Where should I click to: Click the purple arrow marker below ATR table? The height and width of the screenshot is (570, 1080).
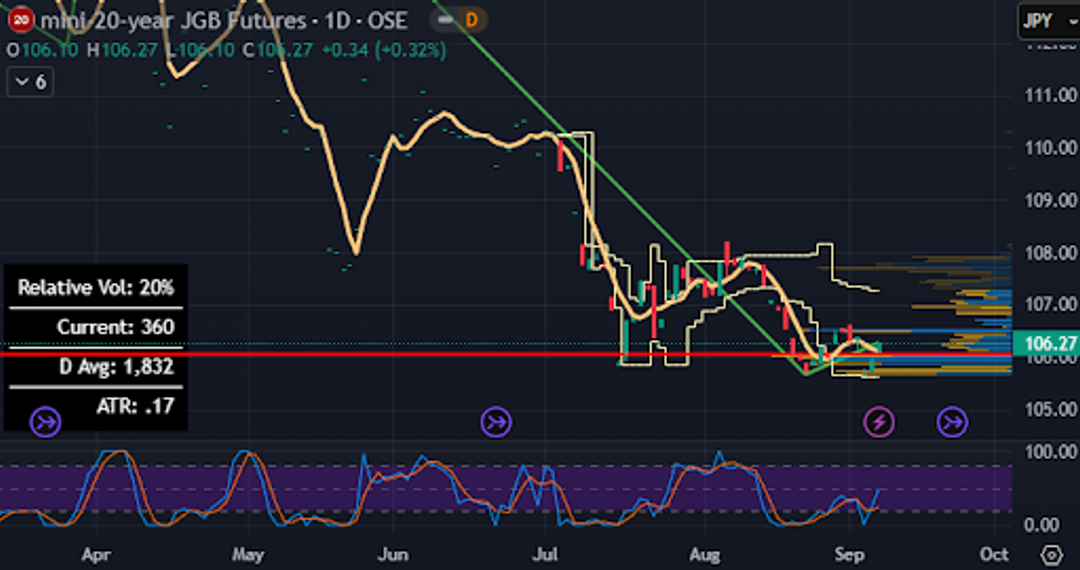[46, 422]
